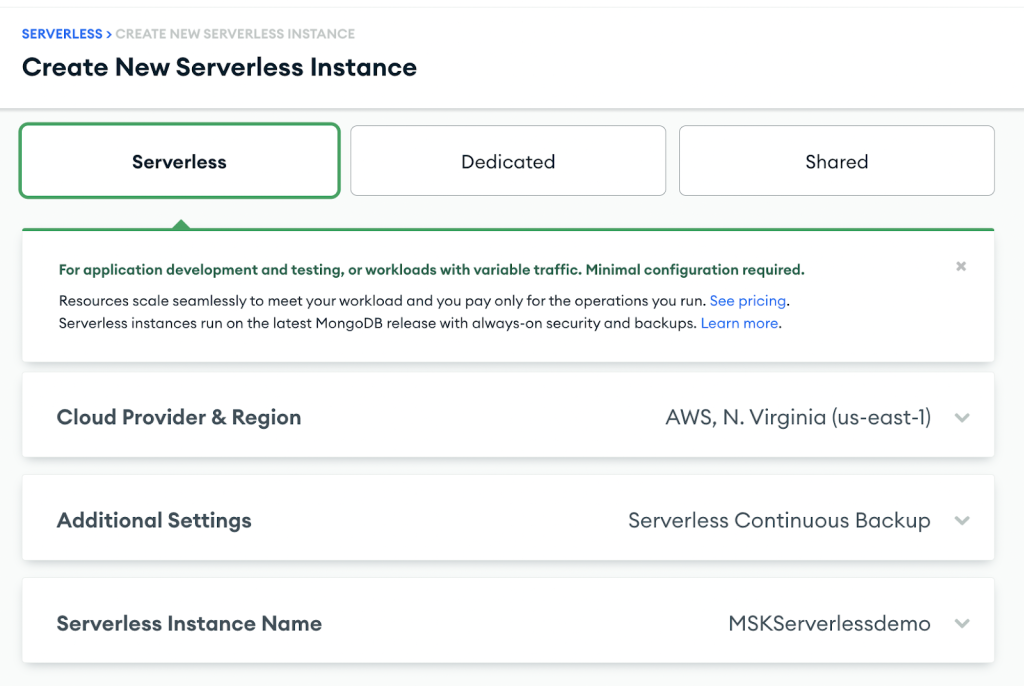The image size is (1024, 686).
Task: Click the Cloud Provider & Region heading
Action: (178, 417)
